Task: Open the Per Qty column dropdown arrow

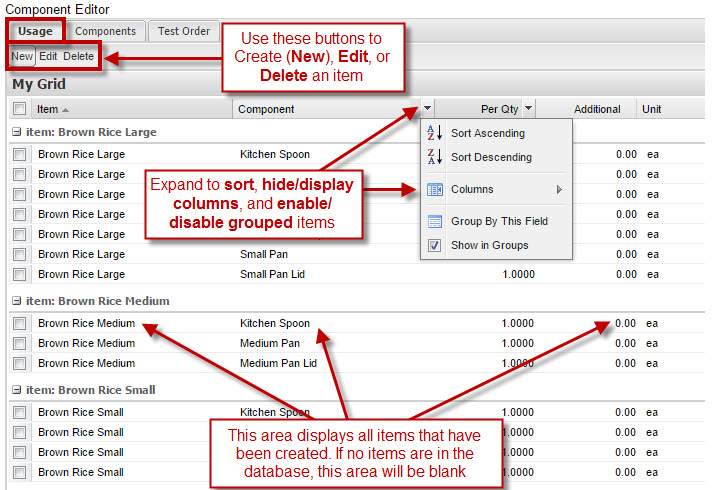Action: 529,109
